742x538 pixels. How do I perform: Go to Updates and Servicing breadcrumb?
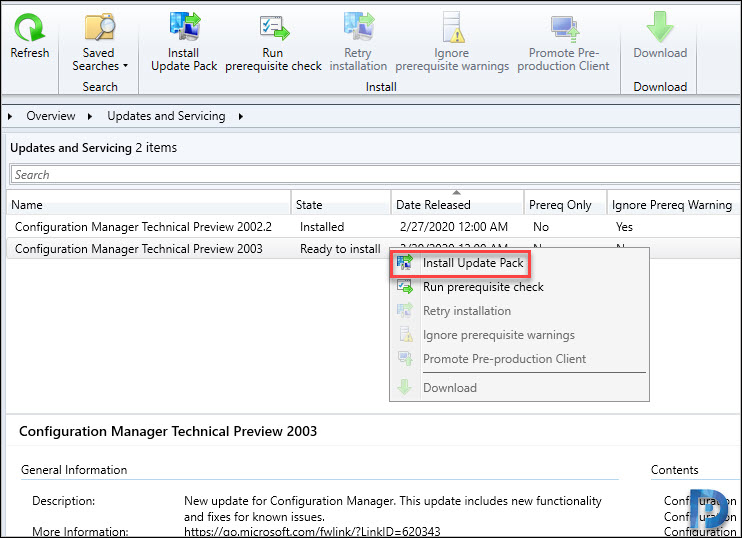[x=166, y=116]
